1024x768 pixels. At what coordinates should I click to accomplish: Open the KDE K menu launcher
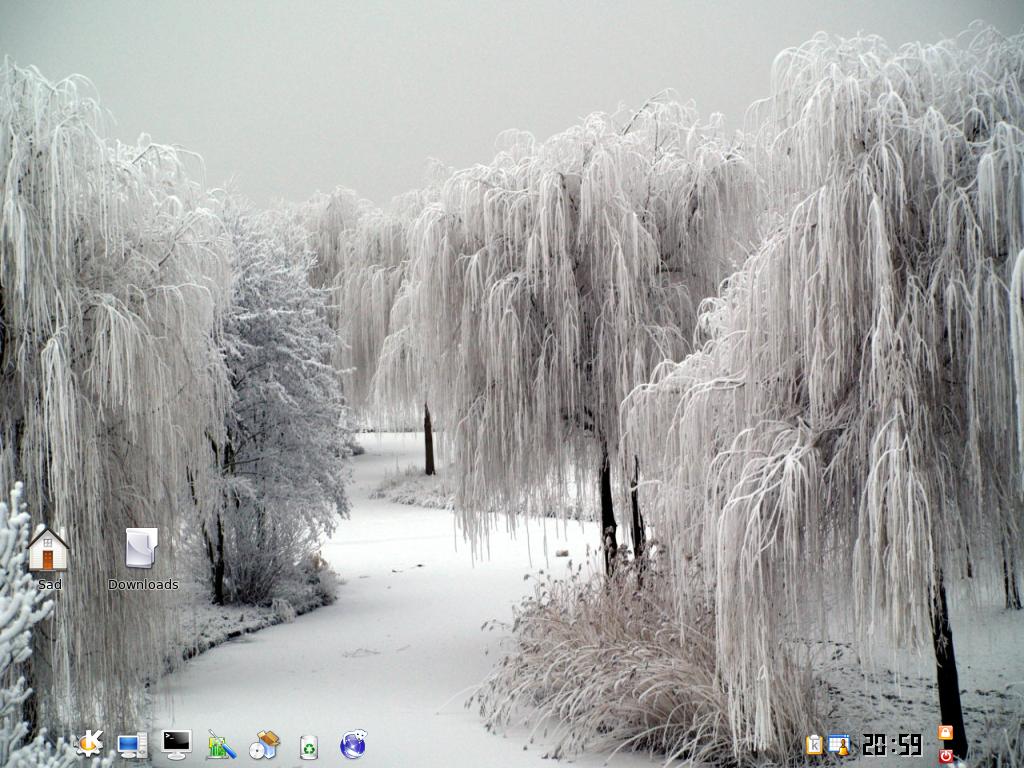[89, 744]
